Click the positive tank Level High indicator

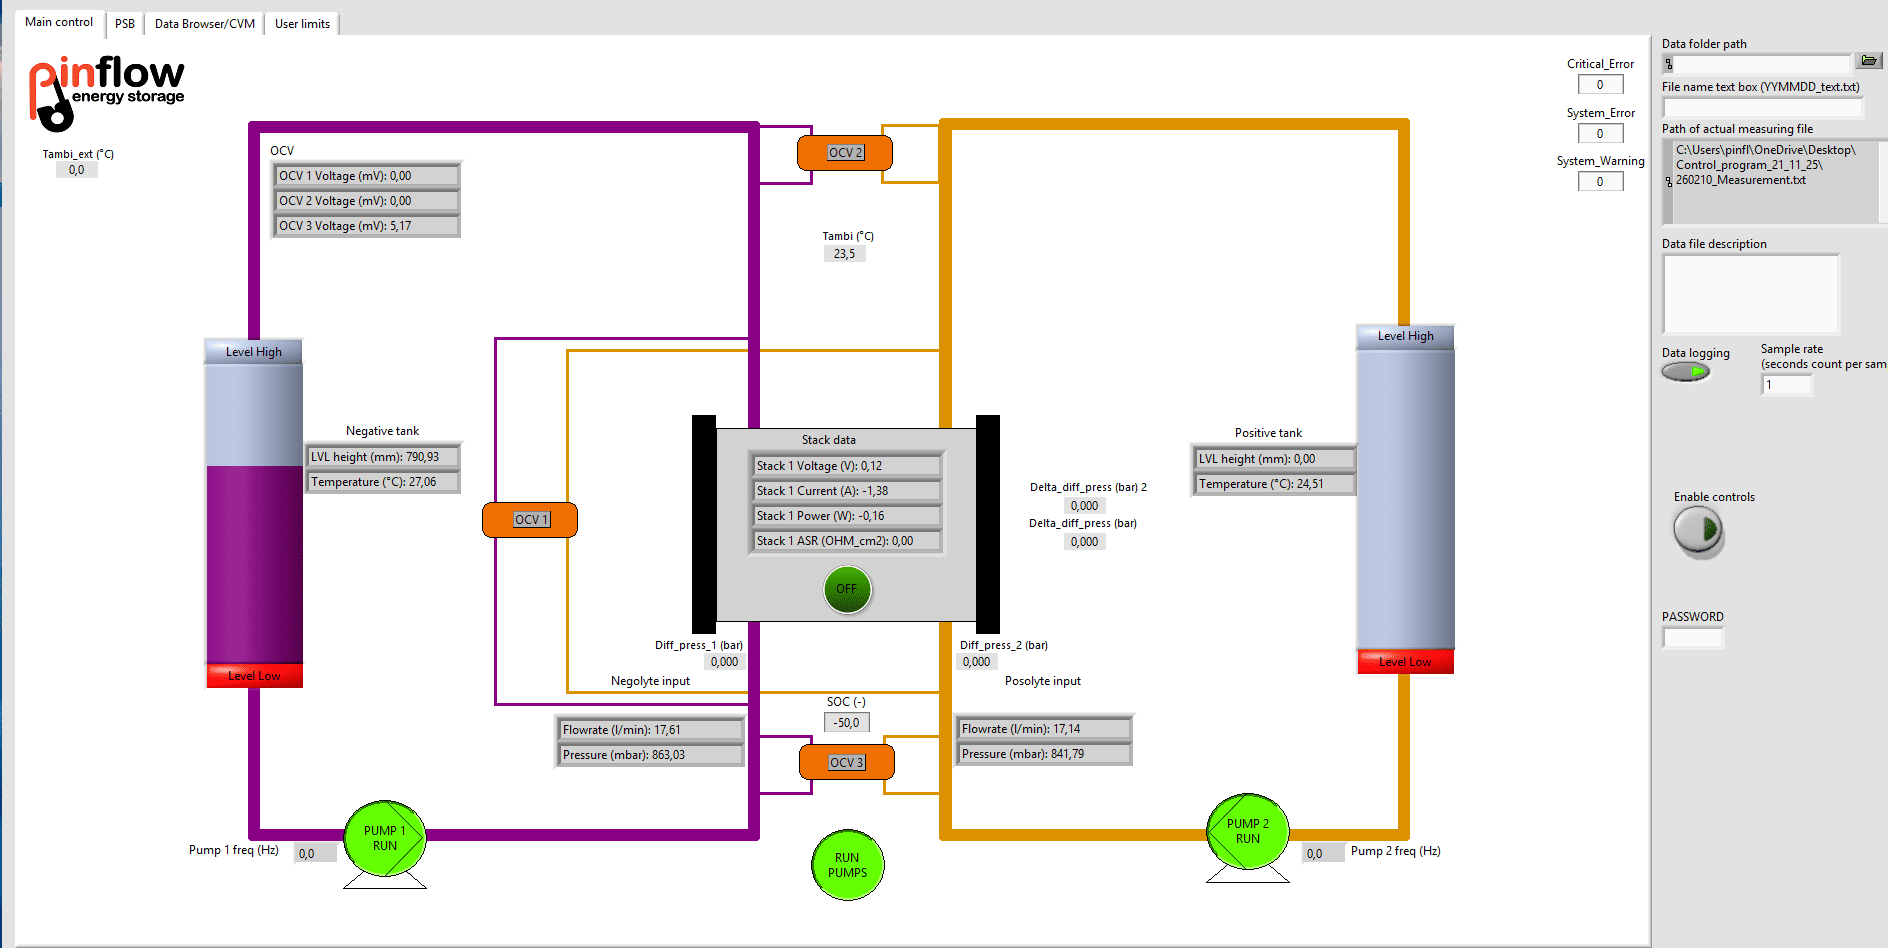click(x=1405, y=336)
